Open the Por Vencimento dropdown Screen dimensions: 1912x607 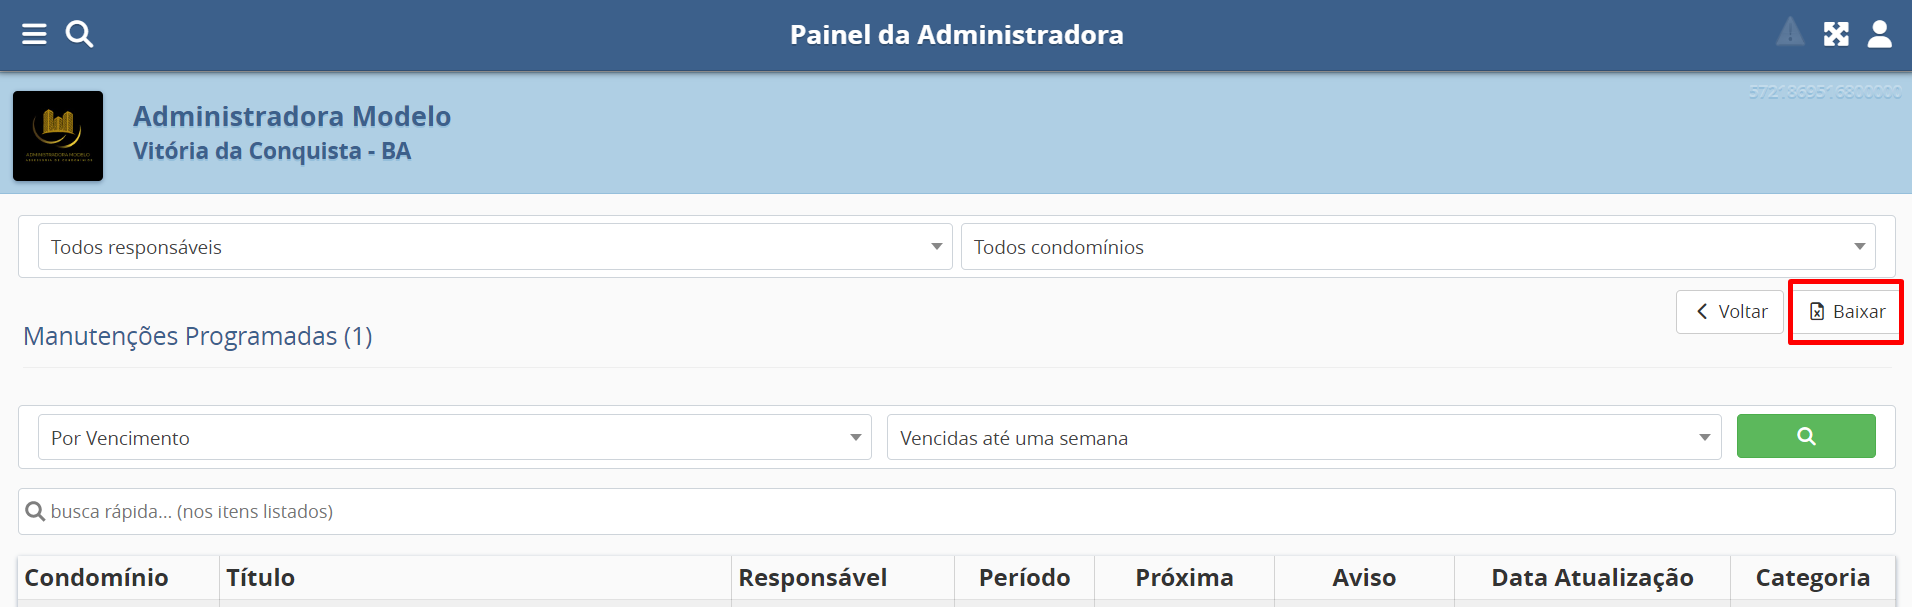point(454,438)
